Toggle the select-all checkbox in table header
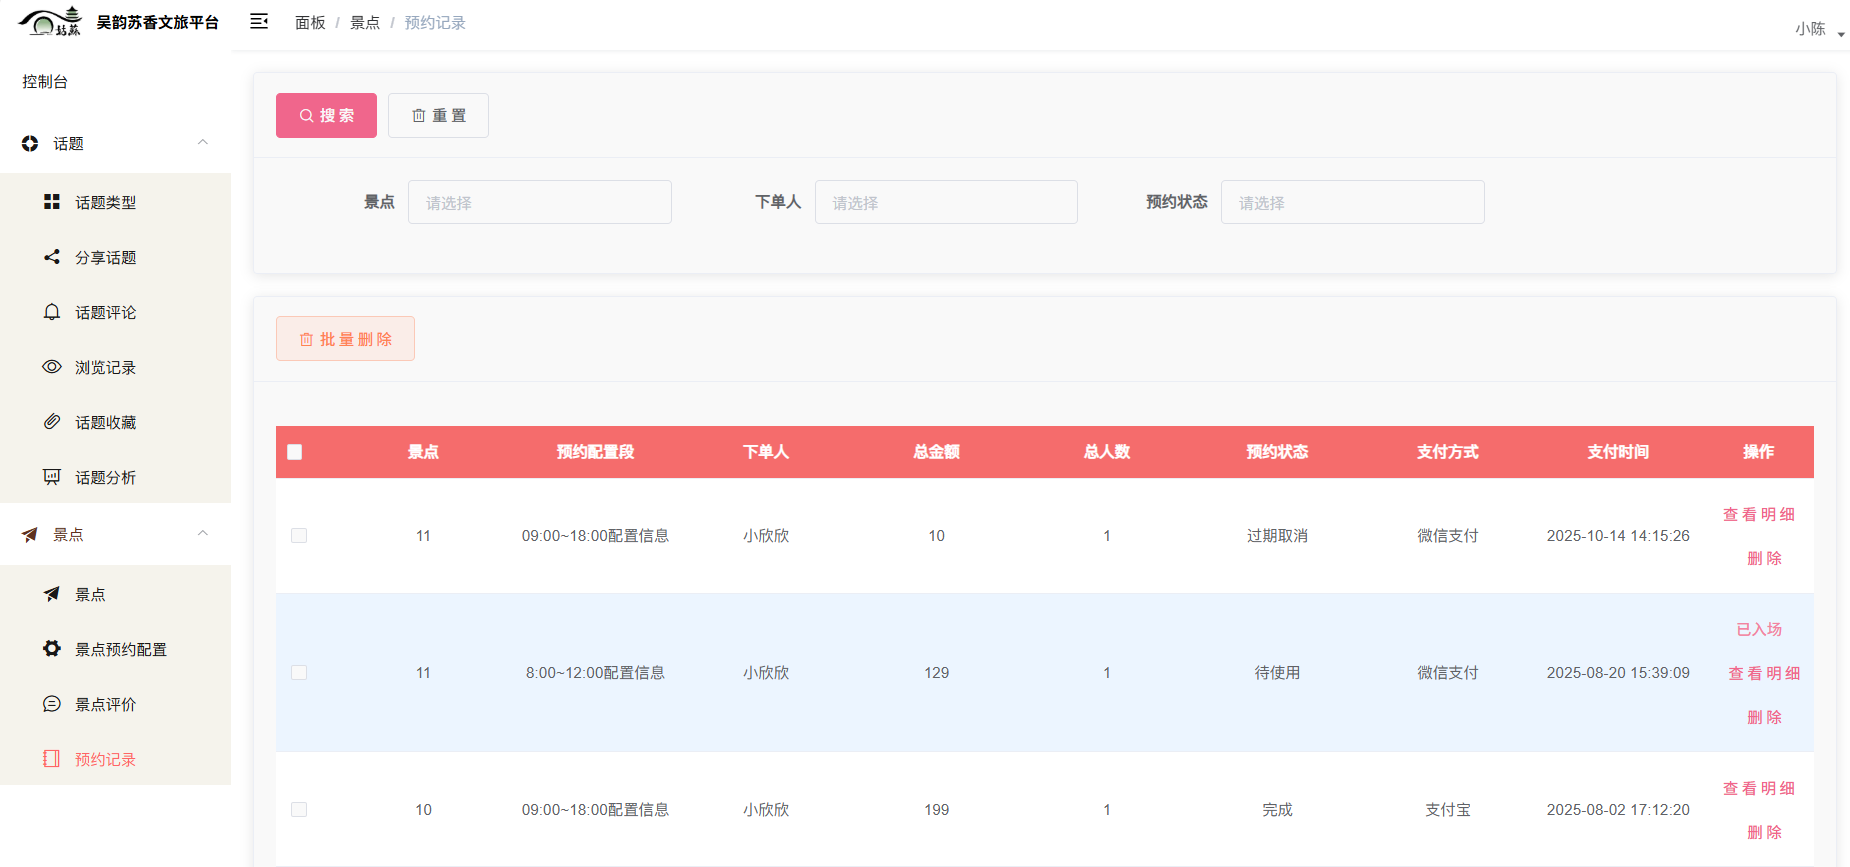1850x867 pixels. [295, 452]
